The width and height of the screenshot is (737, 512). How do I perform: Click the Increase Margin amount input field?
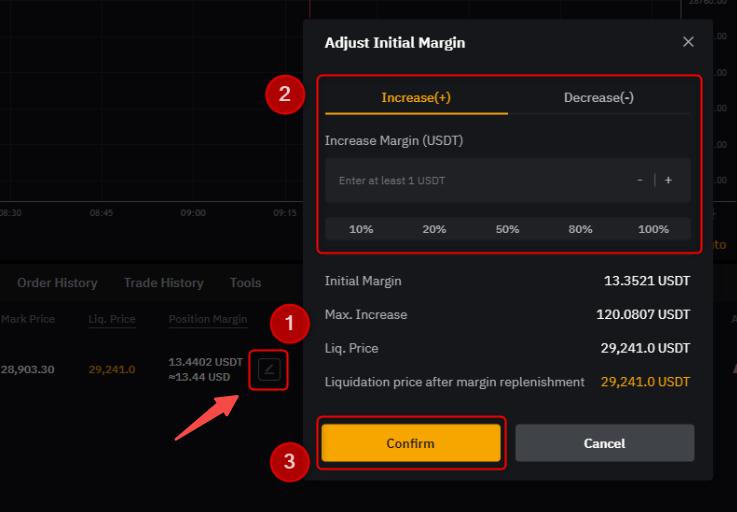tap(480, 180)
